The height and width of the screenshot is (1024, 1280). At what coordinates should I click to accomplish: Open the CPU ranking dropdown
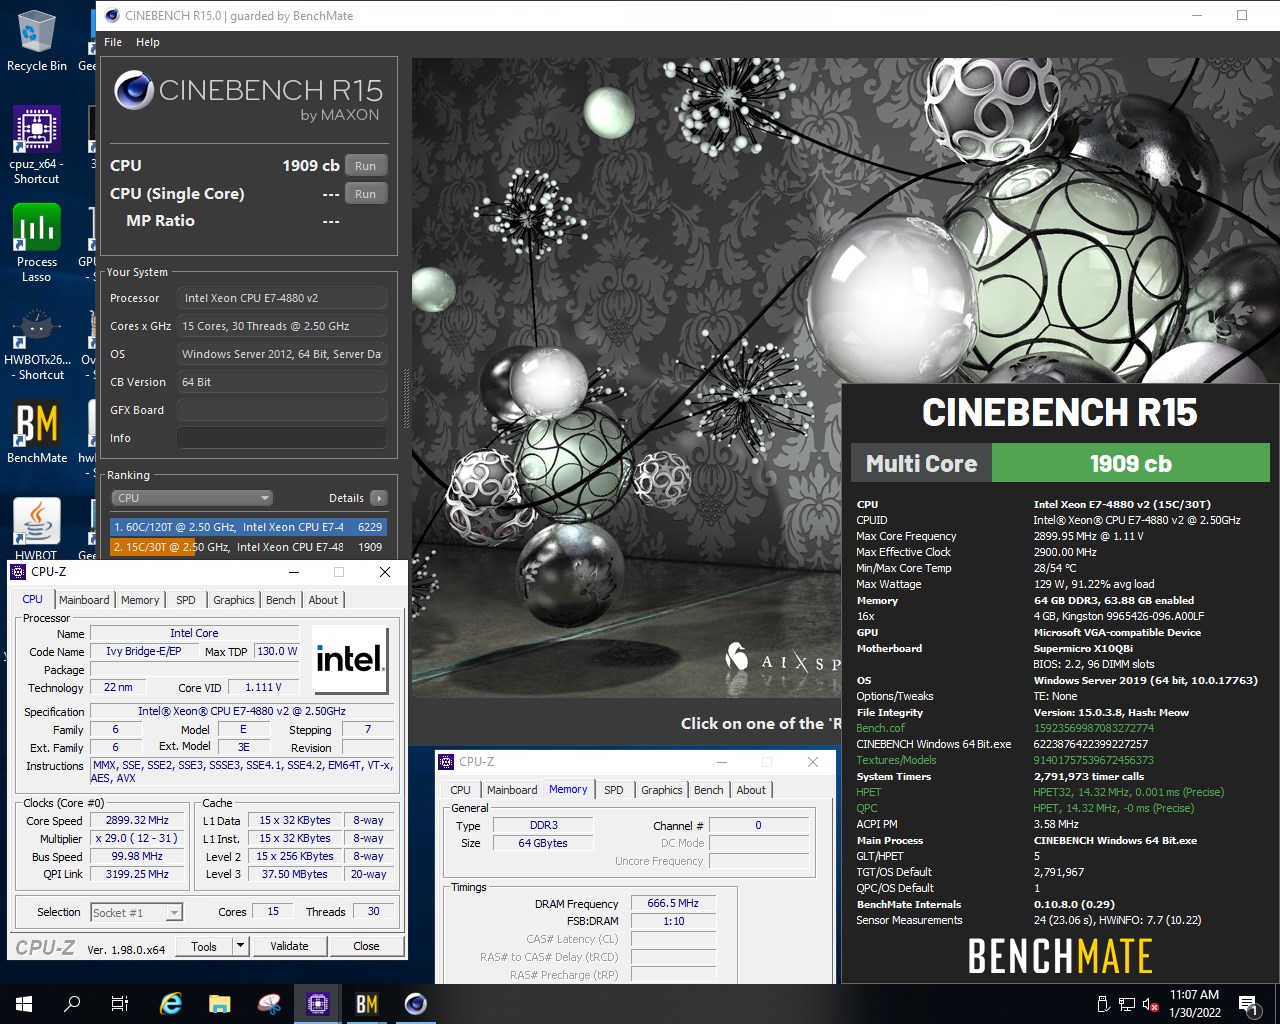(191, 498)
